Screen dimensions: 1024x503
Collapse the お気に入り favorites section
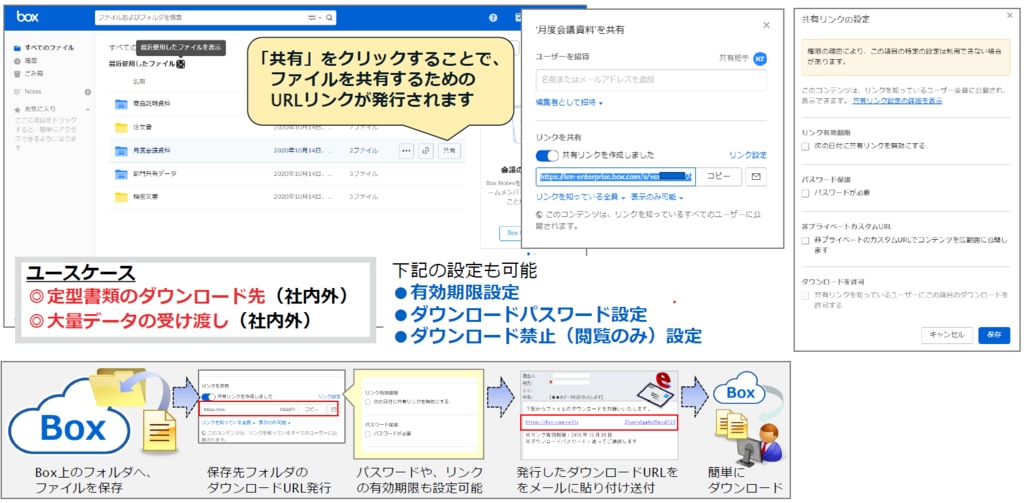point(88,110)
